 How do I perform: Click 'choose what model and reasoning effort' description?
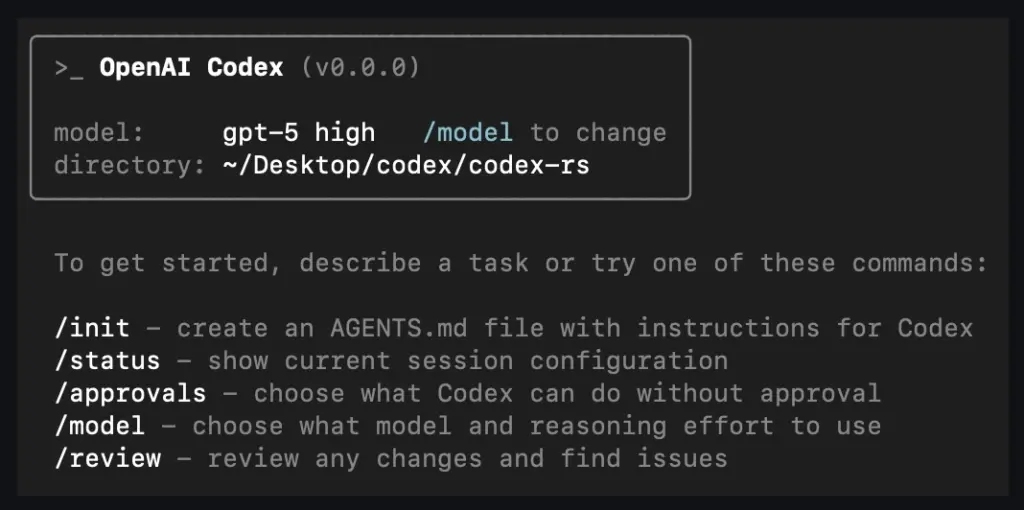[536, 426]
